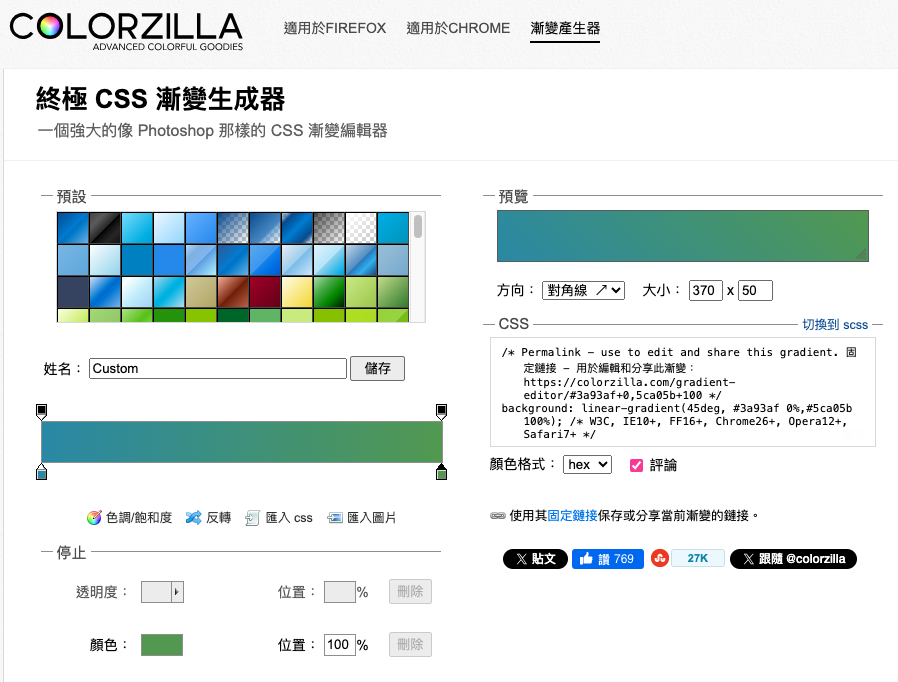Click the 儲存 save button
This screenshot has width=898, height=682.
coord(377,368)
